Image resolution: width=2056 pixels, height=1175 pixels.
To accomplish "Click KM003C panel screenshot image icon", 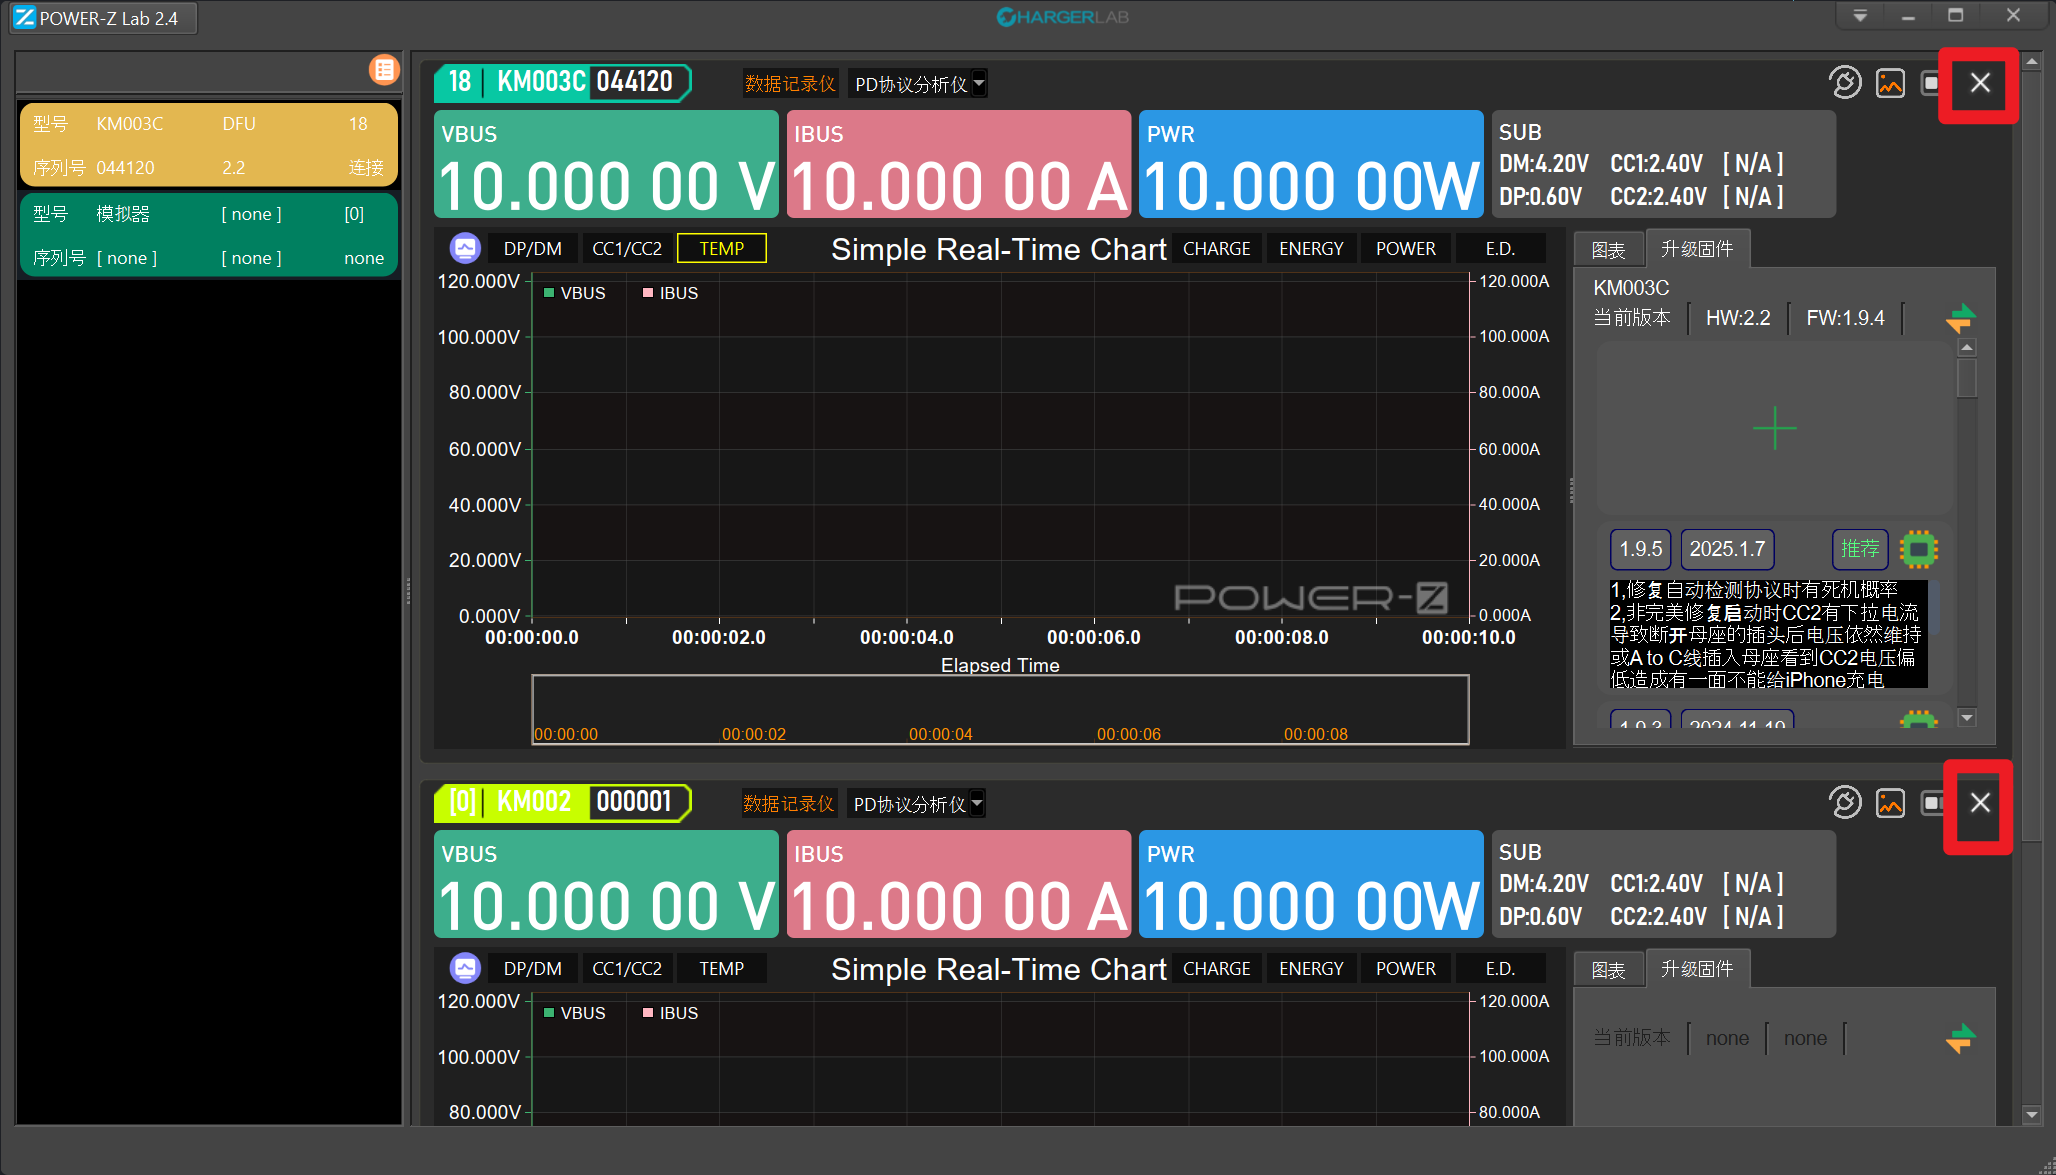I will (x=1890, y=83).
